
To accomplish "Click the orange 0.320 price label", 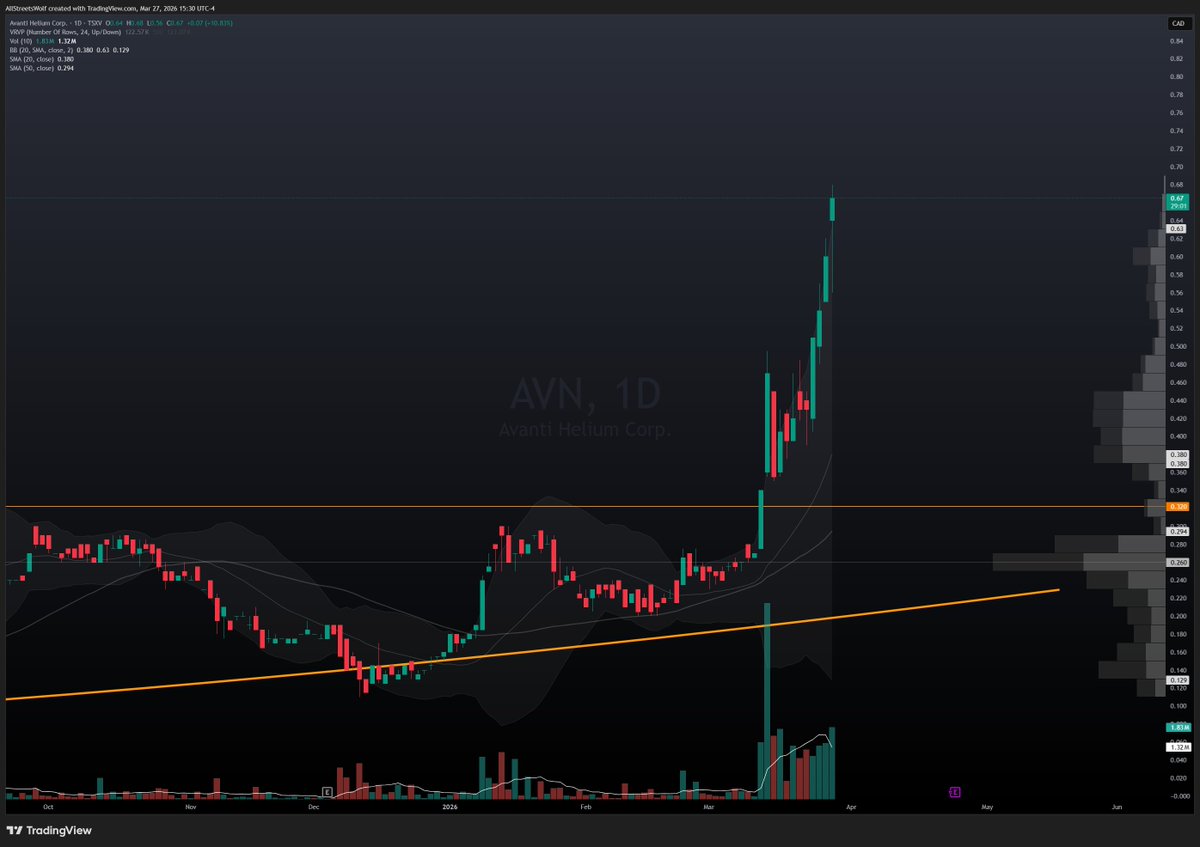I will tap(1176, 507).
